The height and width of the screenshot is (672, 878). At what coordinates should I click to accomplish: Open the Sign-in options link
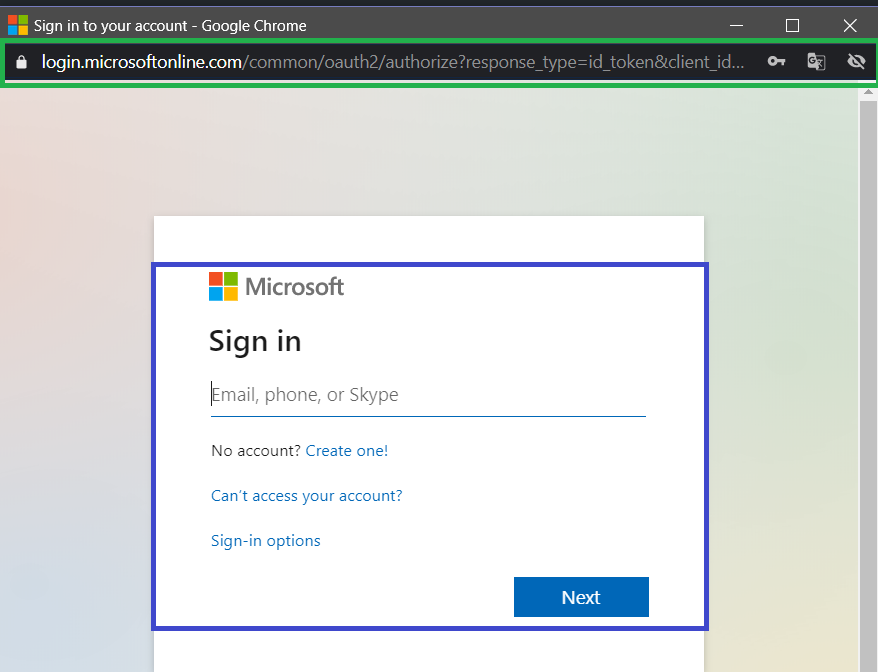265,541
